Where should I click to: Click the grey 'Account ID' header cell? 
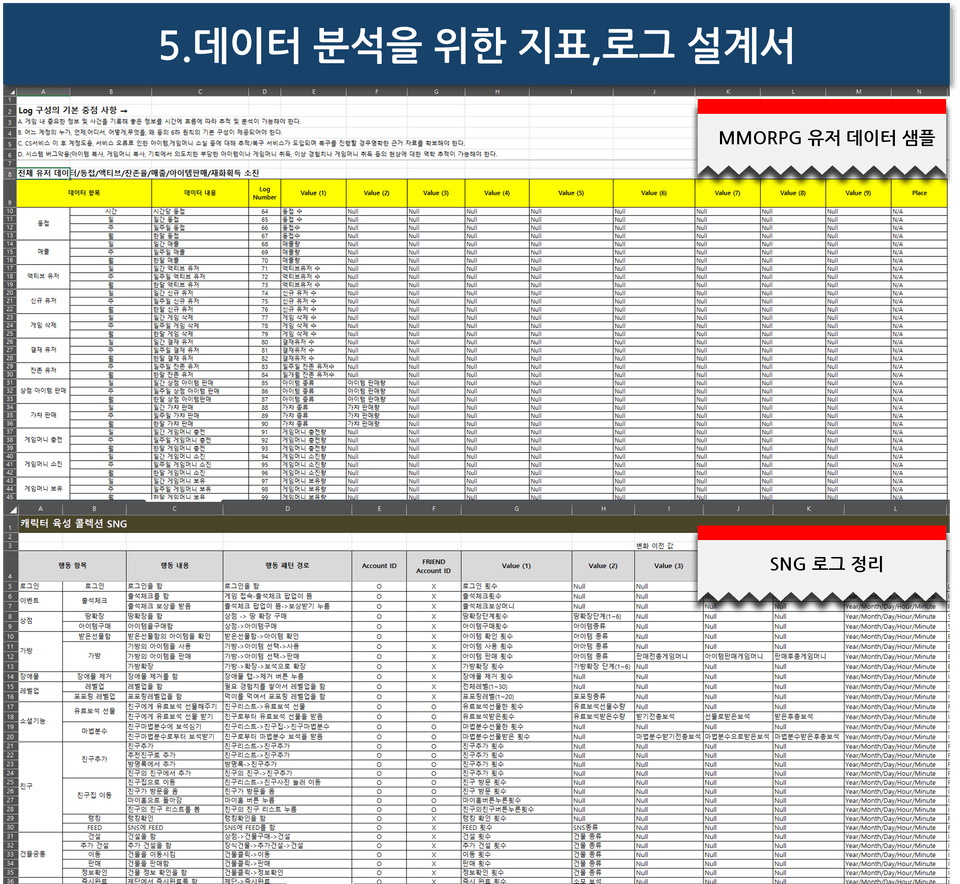coord(379,566)
